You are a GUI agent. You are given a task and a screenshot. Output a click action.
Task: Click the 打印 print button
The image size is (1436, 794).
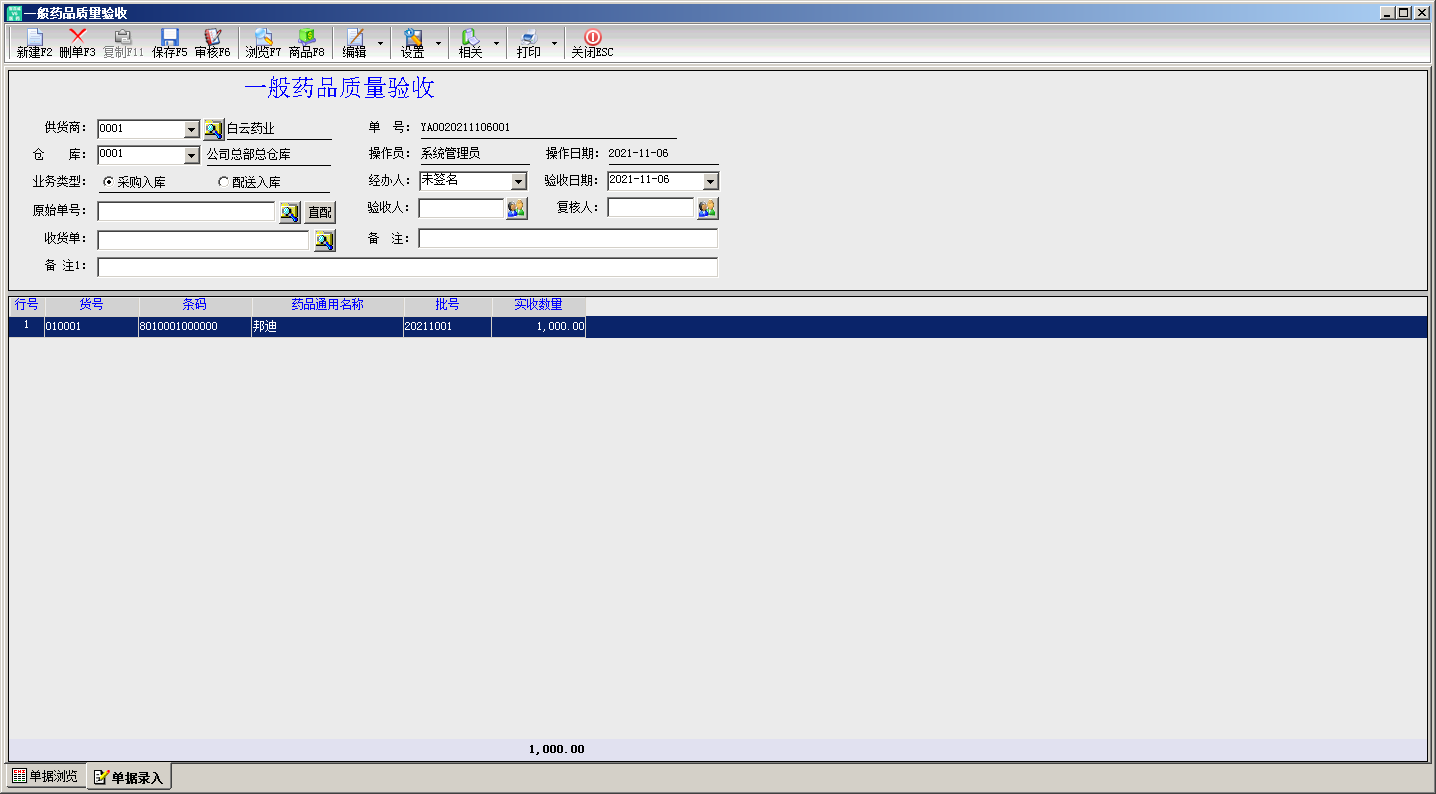click(529, 43)
